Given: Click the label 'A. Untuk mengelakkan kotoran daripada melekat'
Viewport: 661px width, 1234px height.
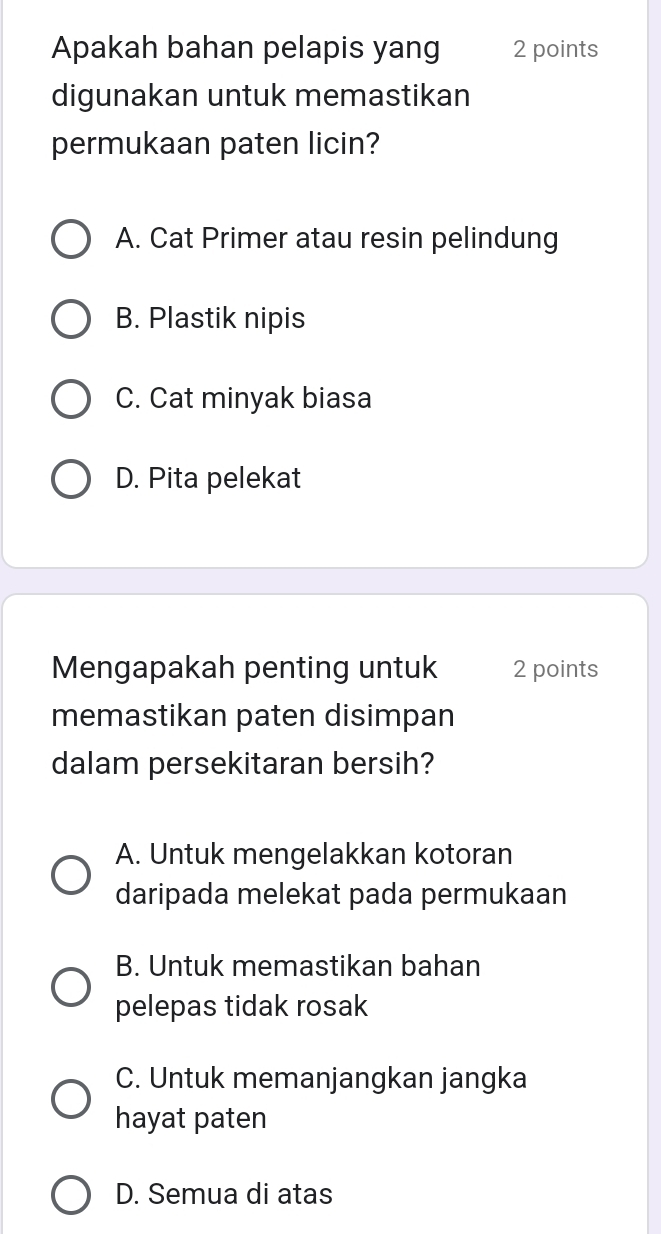Looking at the screenshot, I should click(341, 874).
